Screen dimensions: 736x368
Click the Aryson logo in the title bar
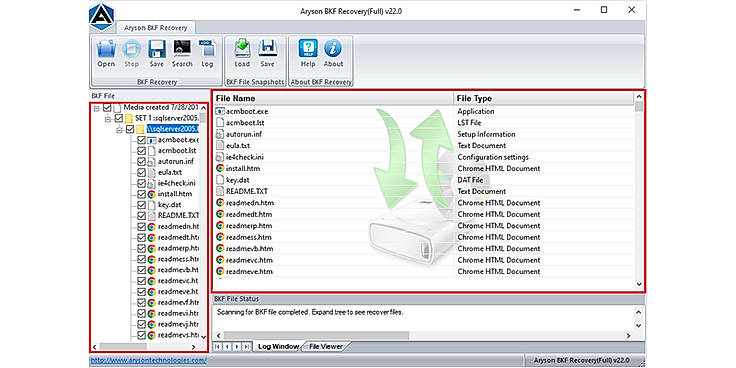(101, 17)
